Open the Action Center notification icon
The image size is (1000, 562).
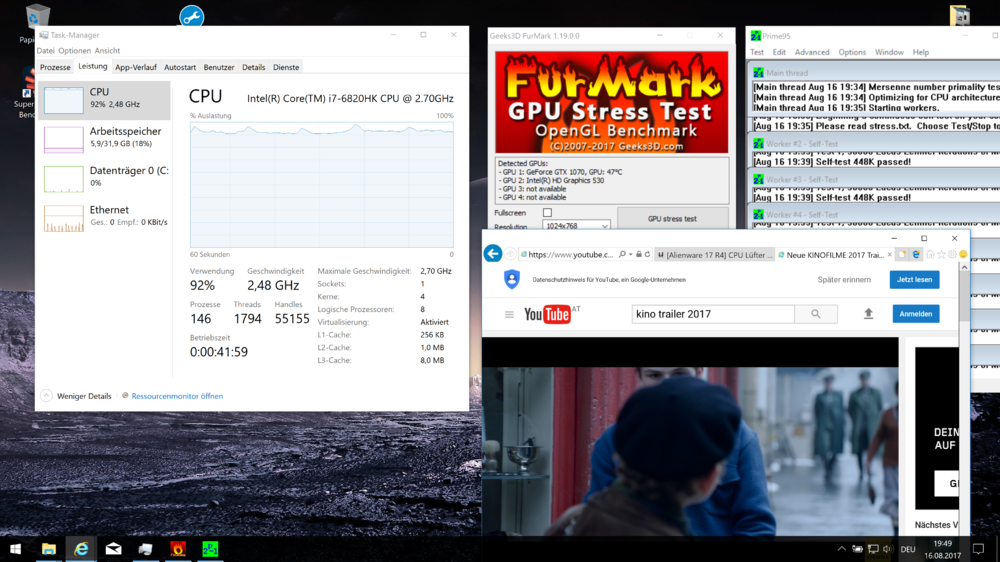pos(978,549)
